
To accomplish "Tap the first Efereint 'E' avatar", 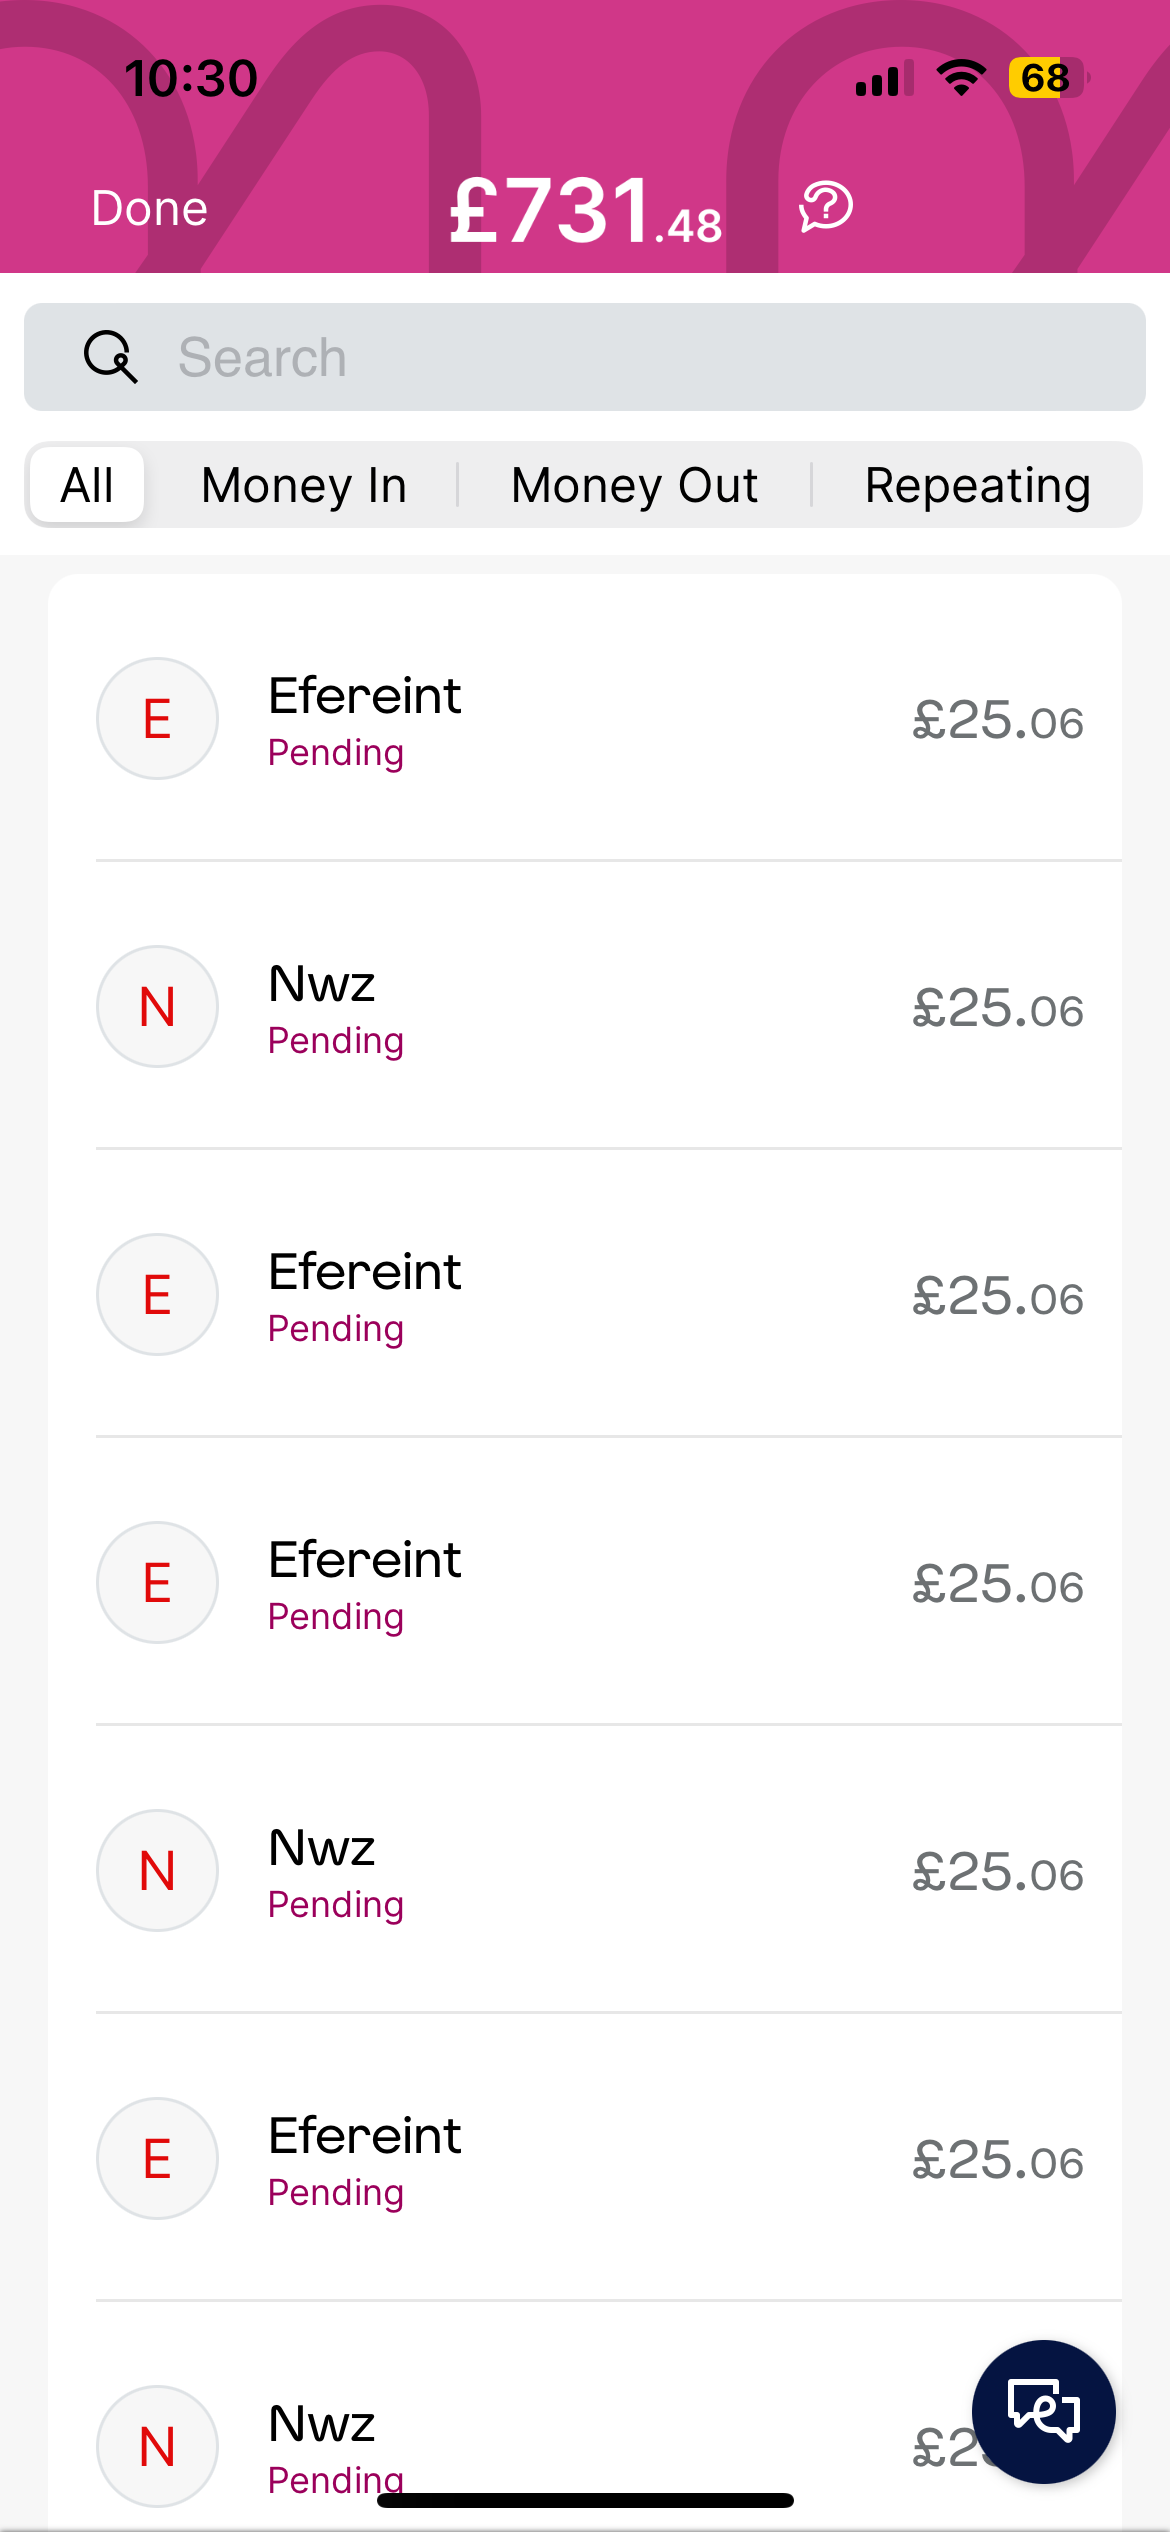I will pyautogui.click(x=157, y=719).
